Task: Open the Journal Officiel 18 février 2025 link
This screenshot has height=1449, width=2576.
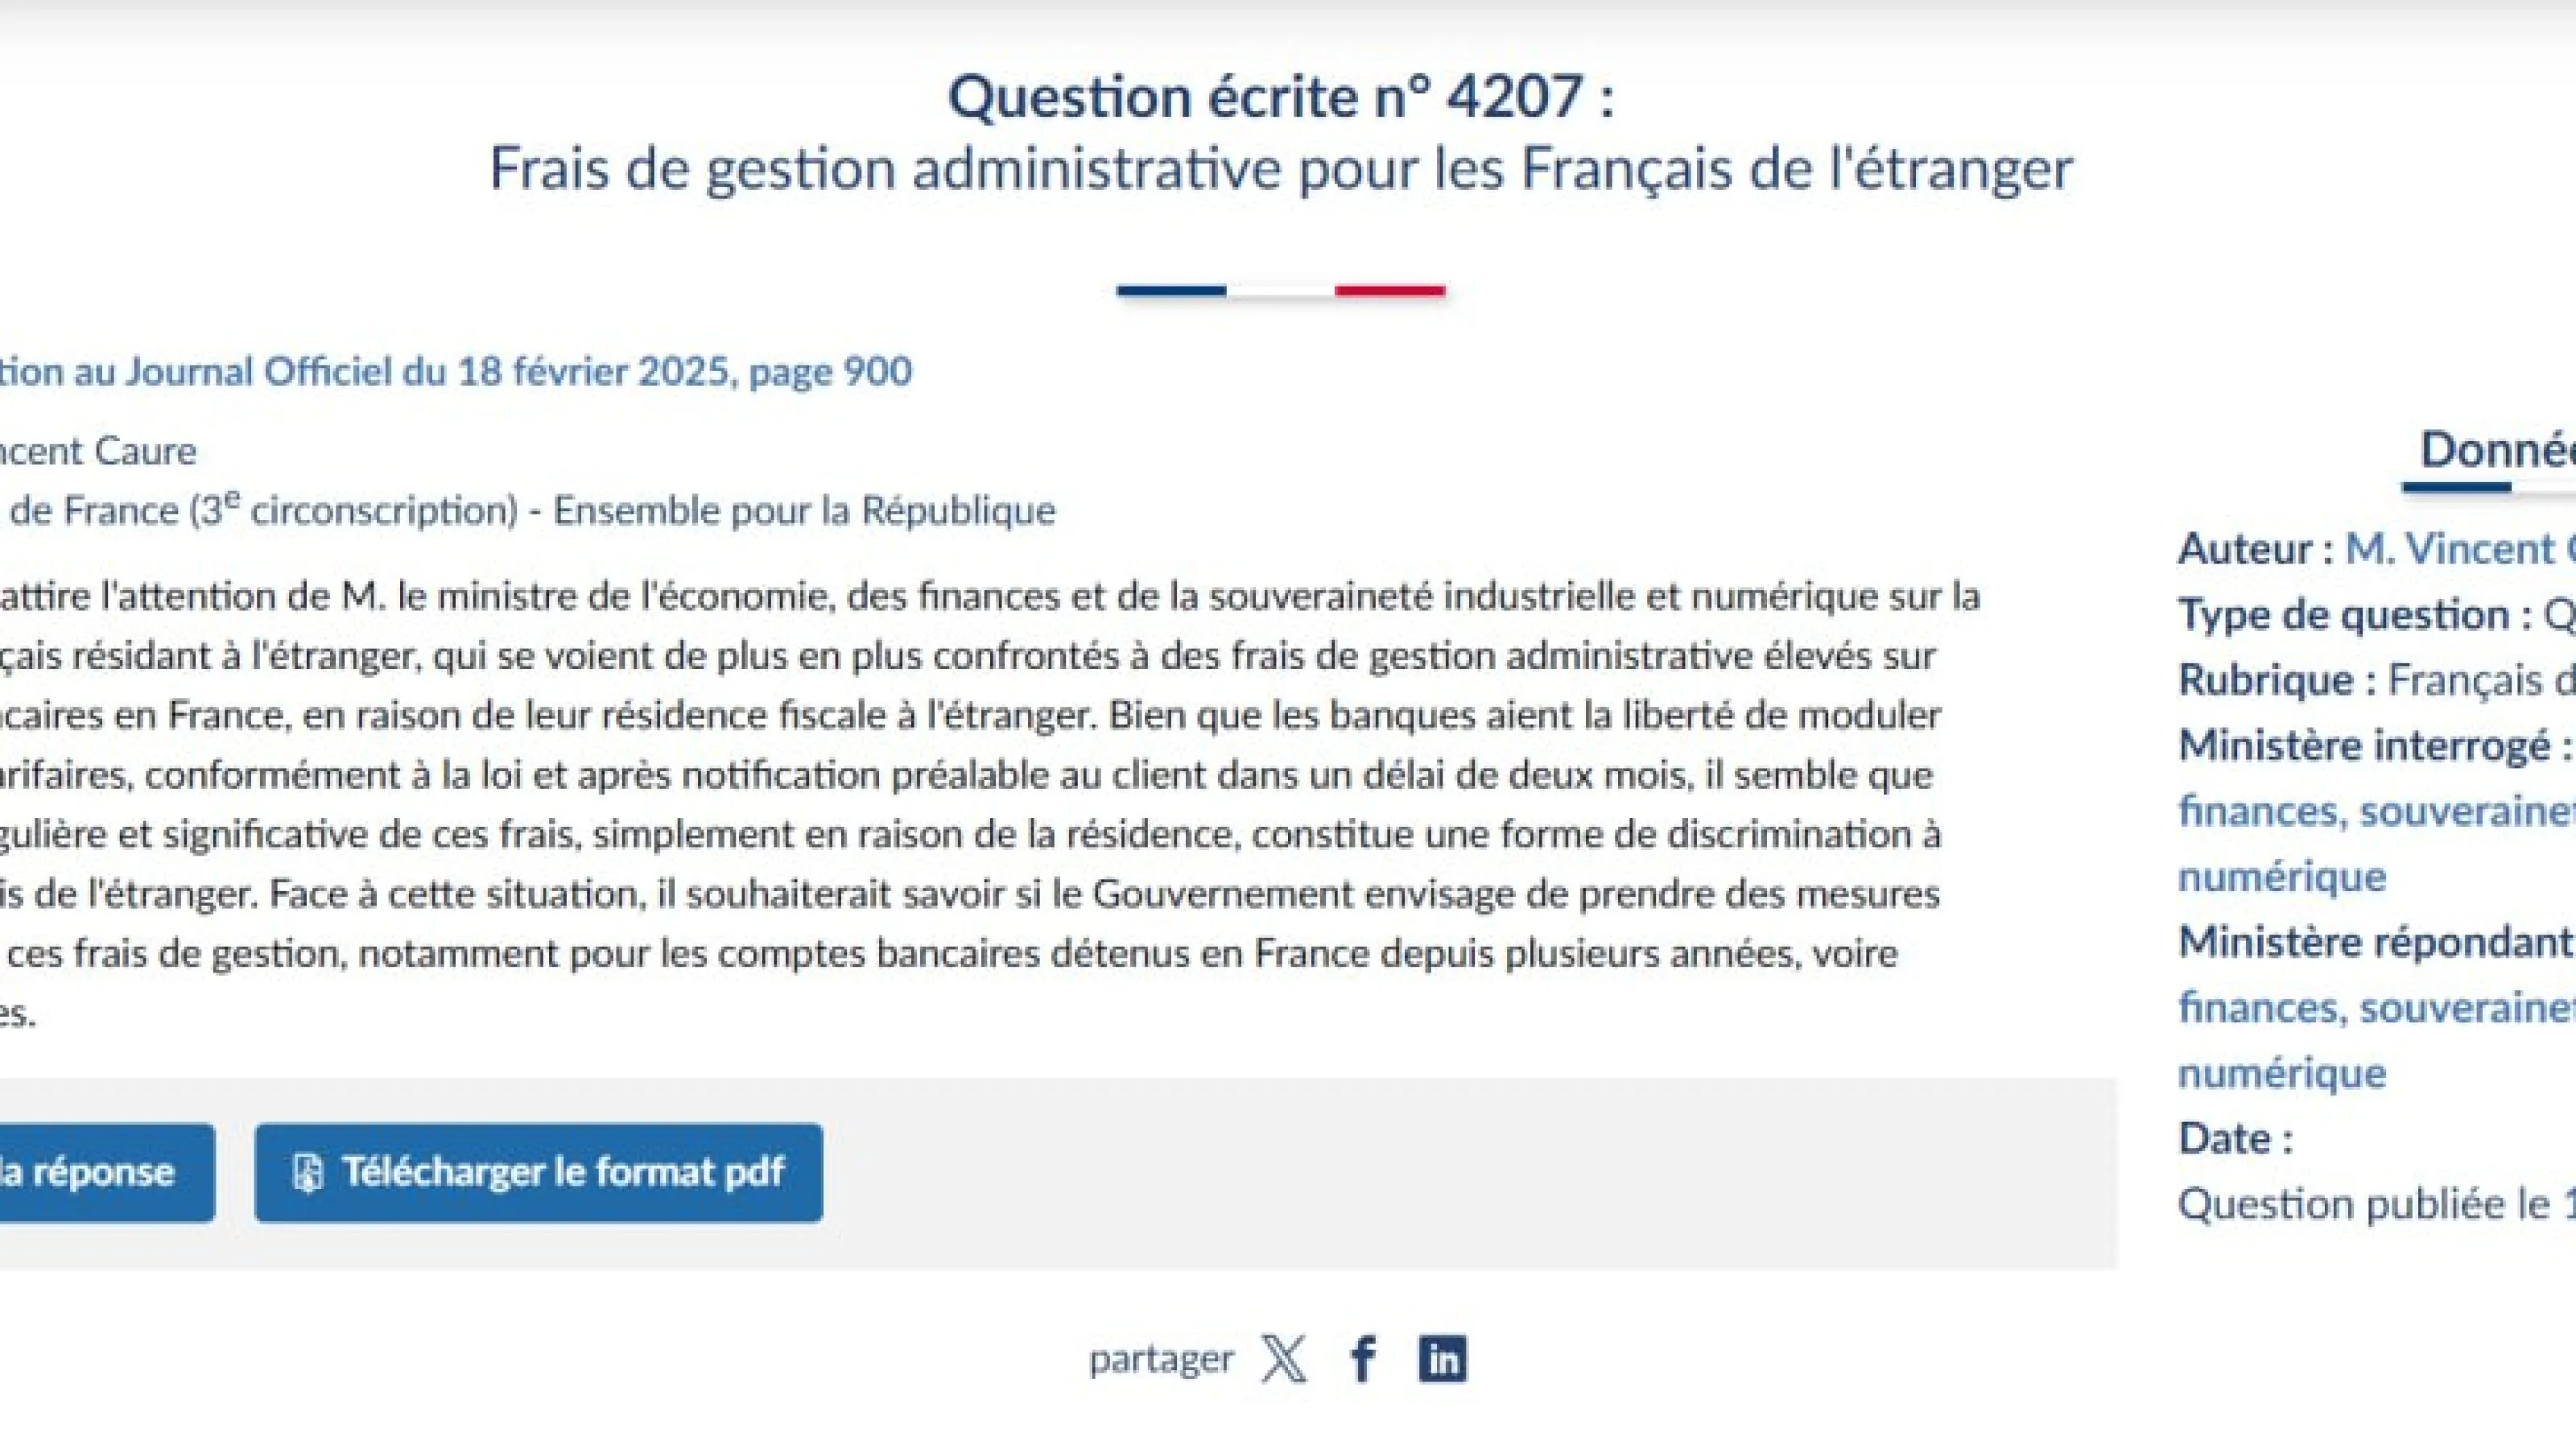Action: pyautogui.click(x=455, y=372)
